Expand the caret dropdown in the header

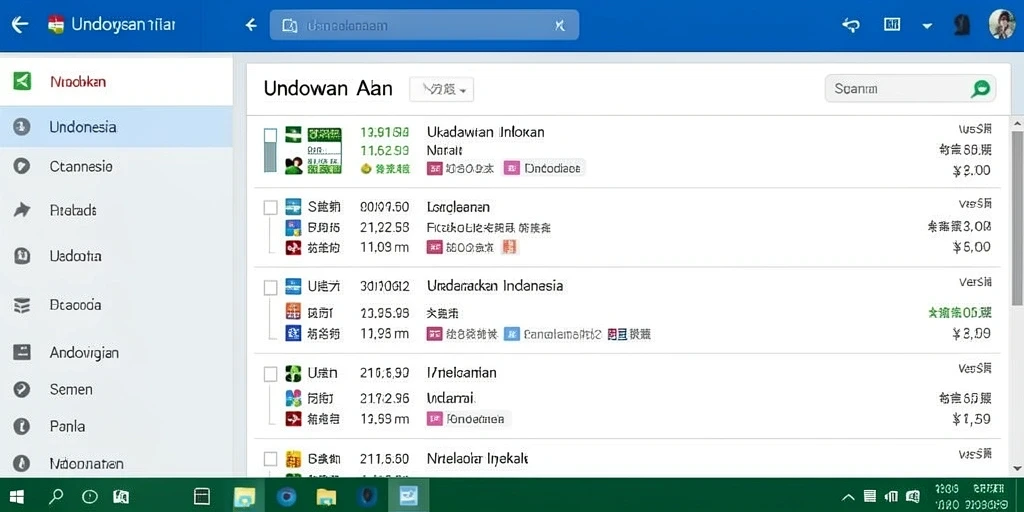click(x=927, y=26)
